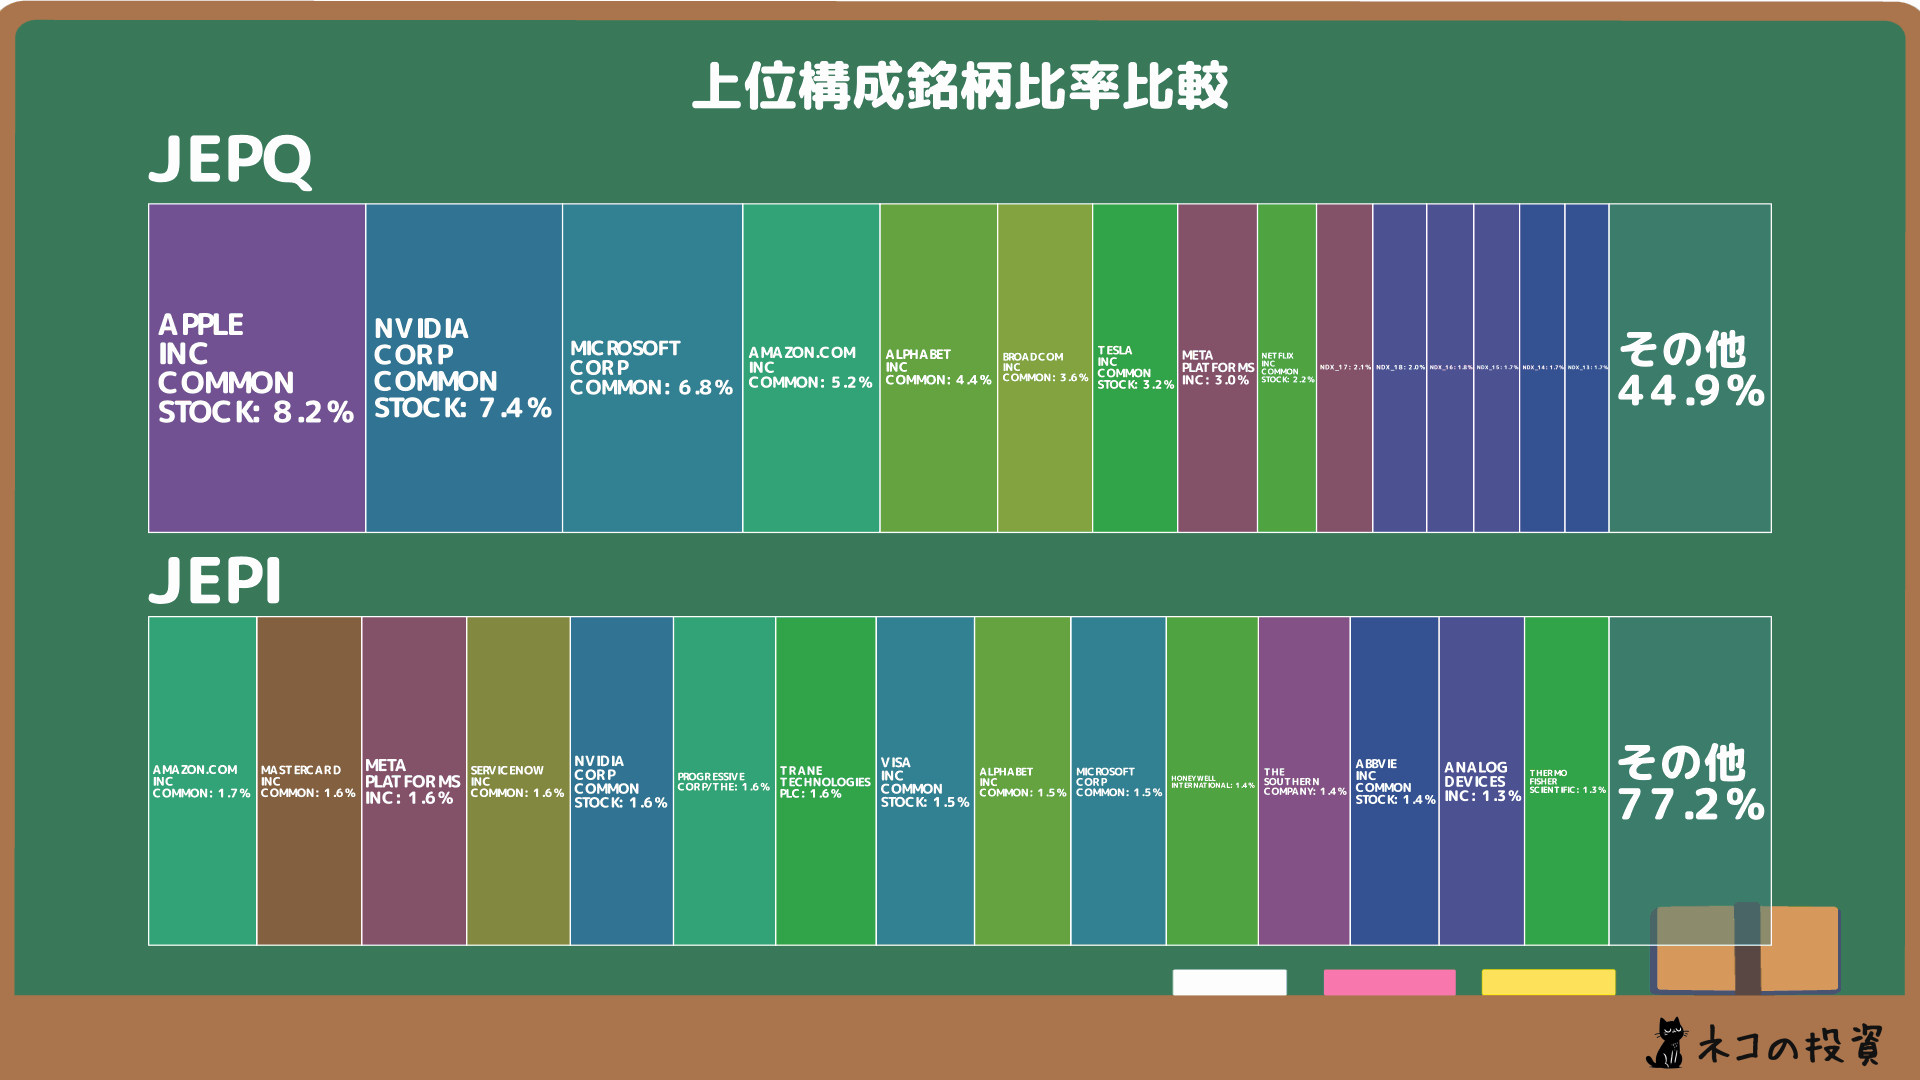Select the Nvidia Corp 7.4% block in JEPQ

click(464, 368)
